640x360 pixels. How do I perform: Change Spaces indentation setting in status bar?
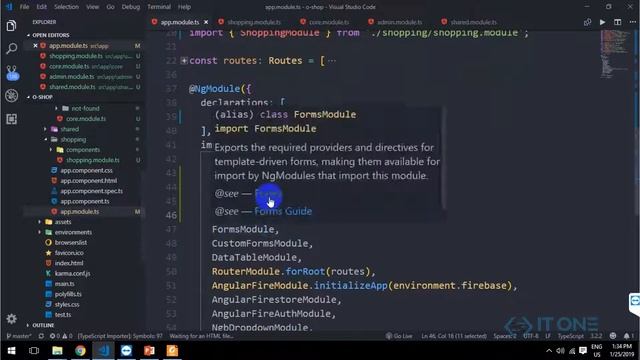pos(505,336)
